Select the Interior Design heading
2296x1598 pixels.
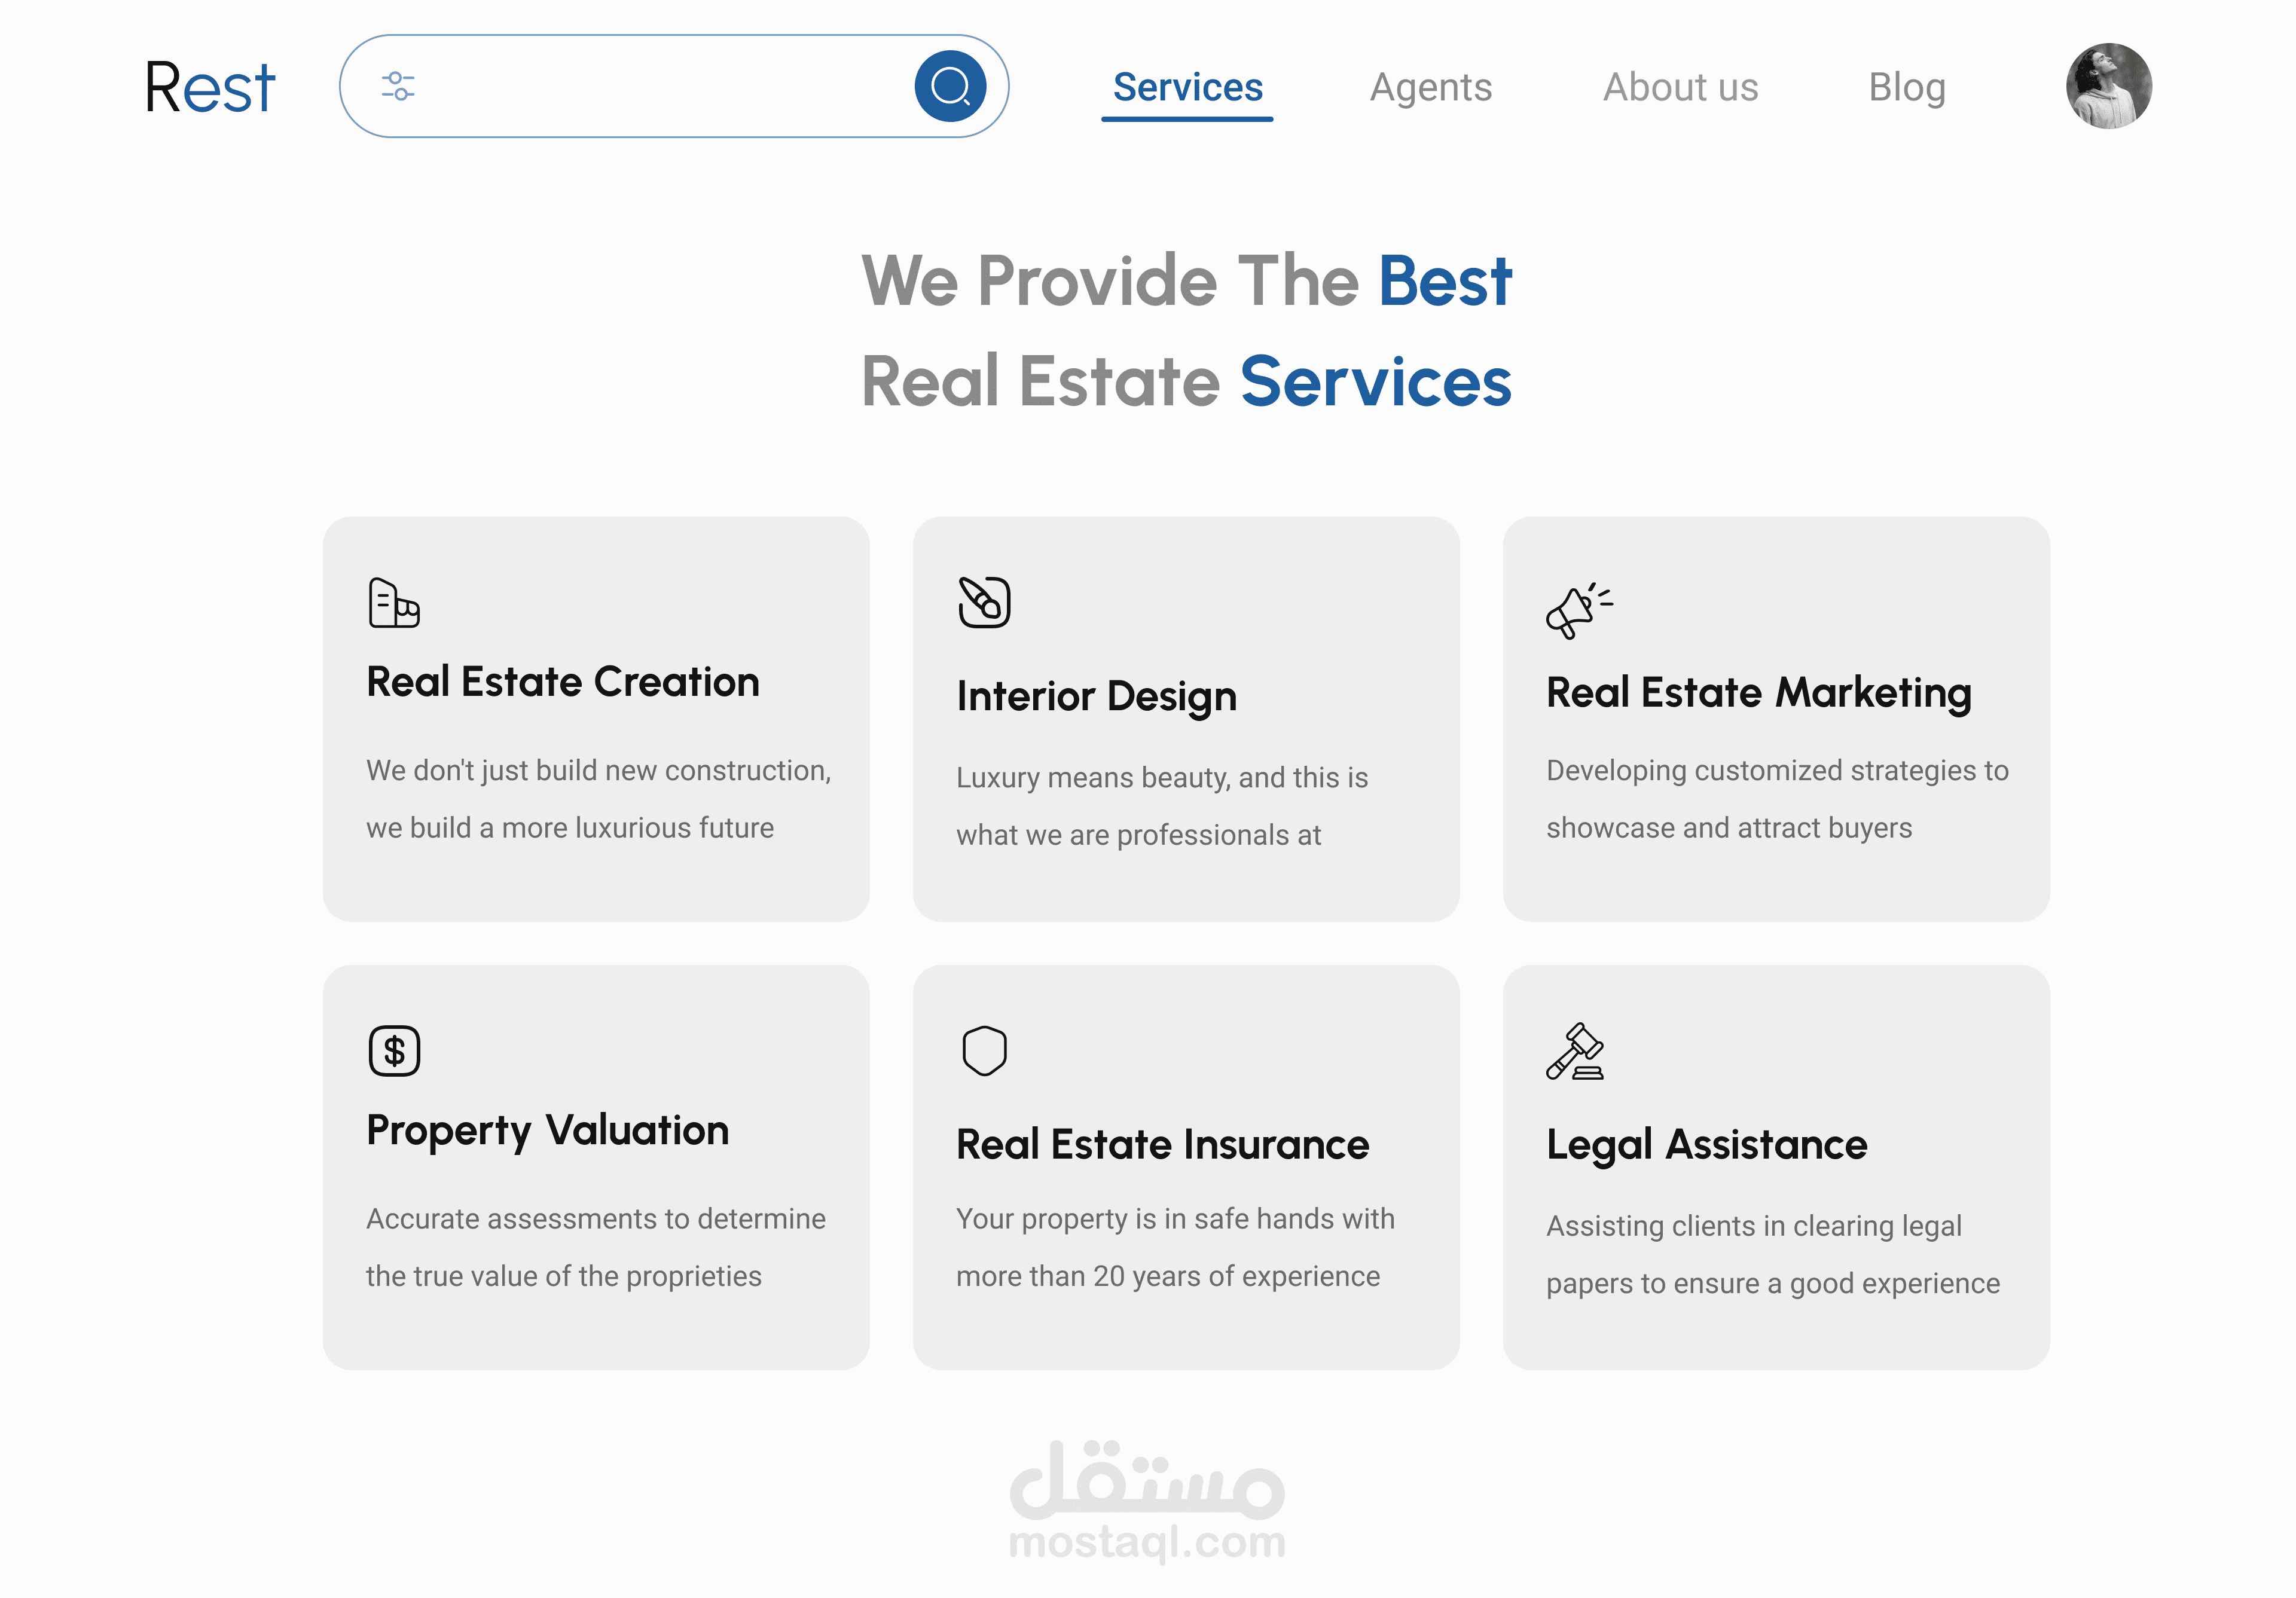(x=1096, y=696)
